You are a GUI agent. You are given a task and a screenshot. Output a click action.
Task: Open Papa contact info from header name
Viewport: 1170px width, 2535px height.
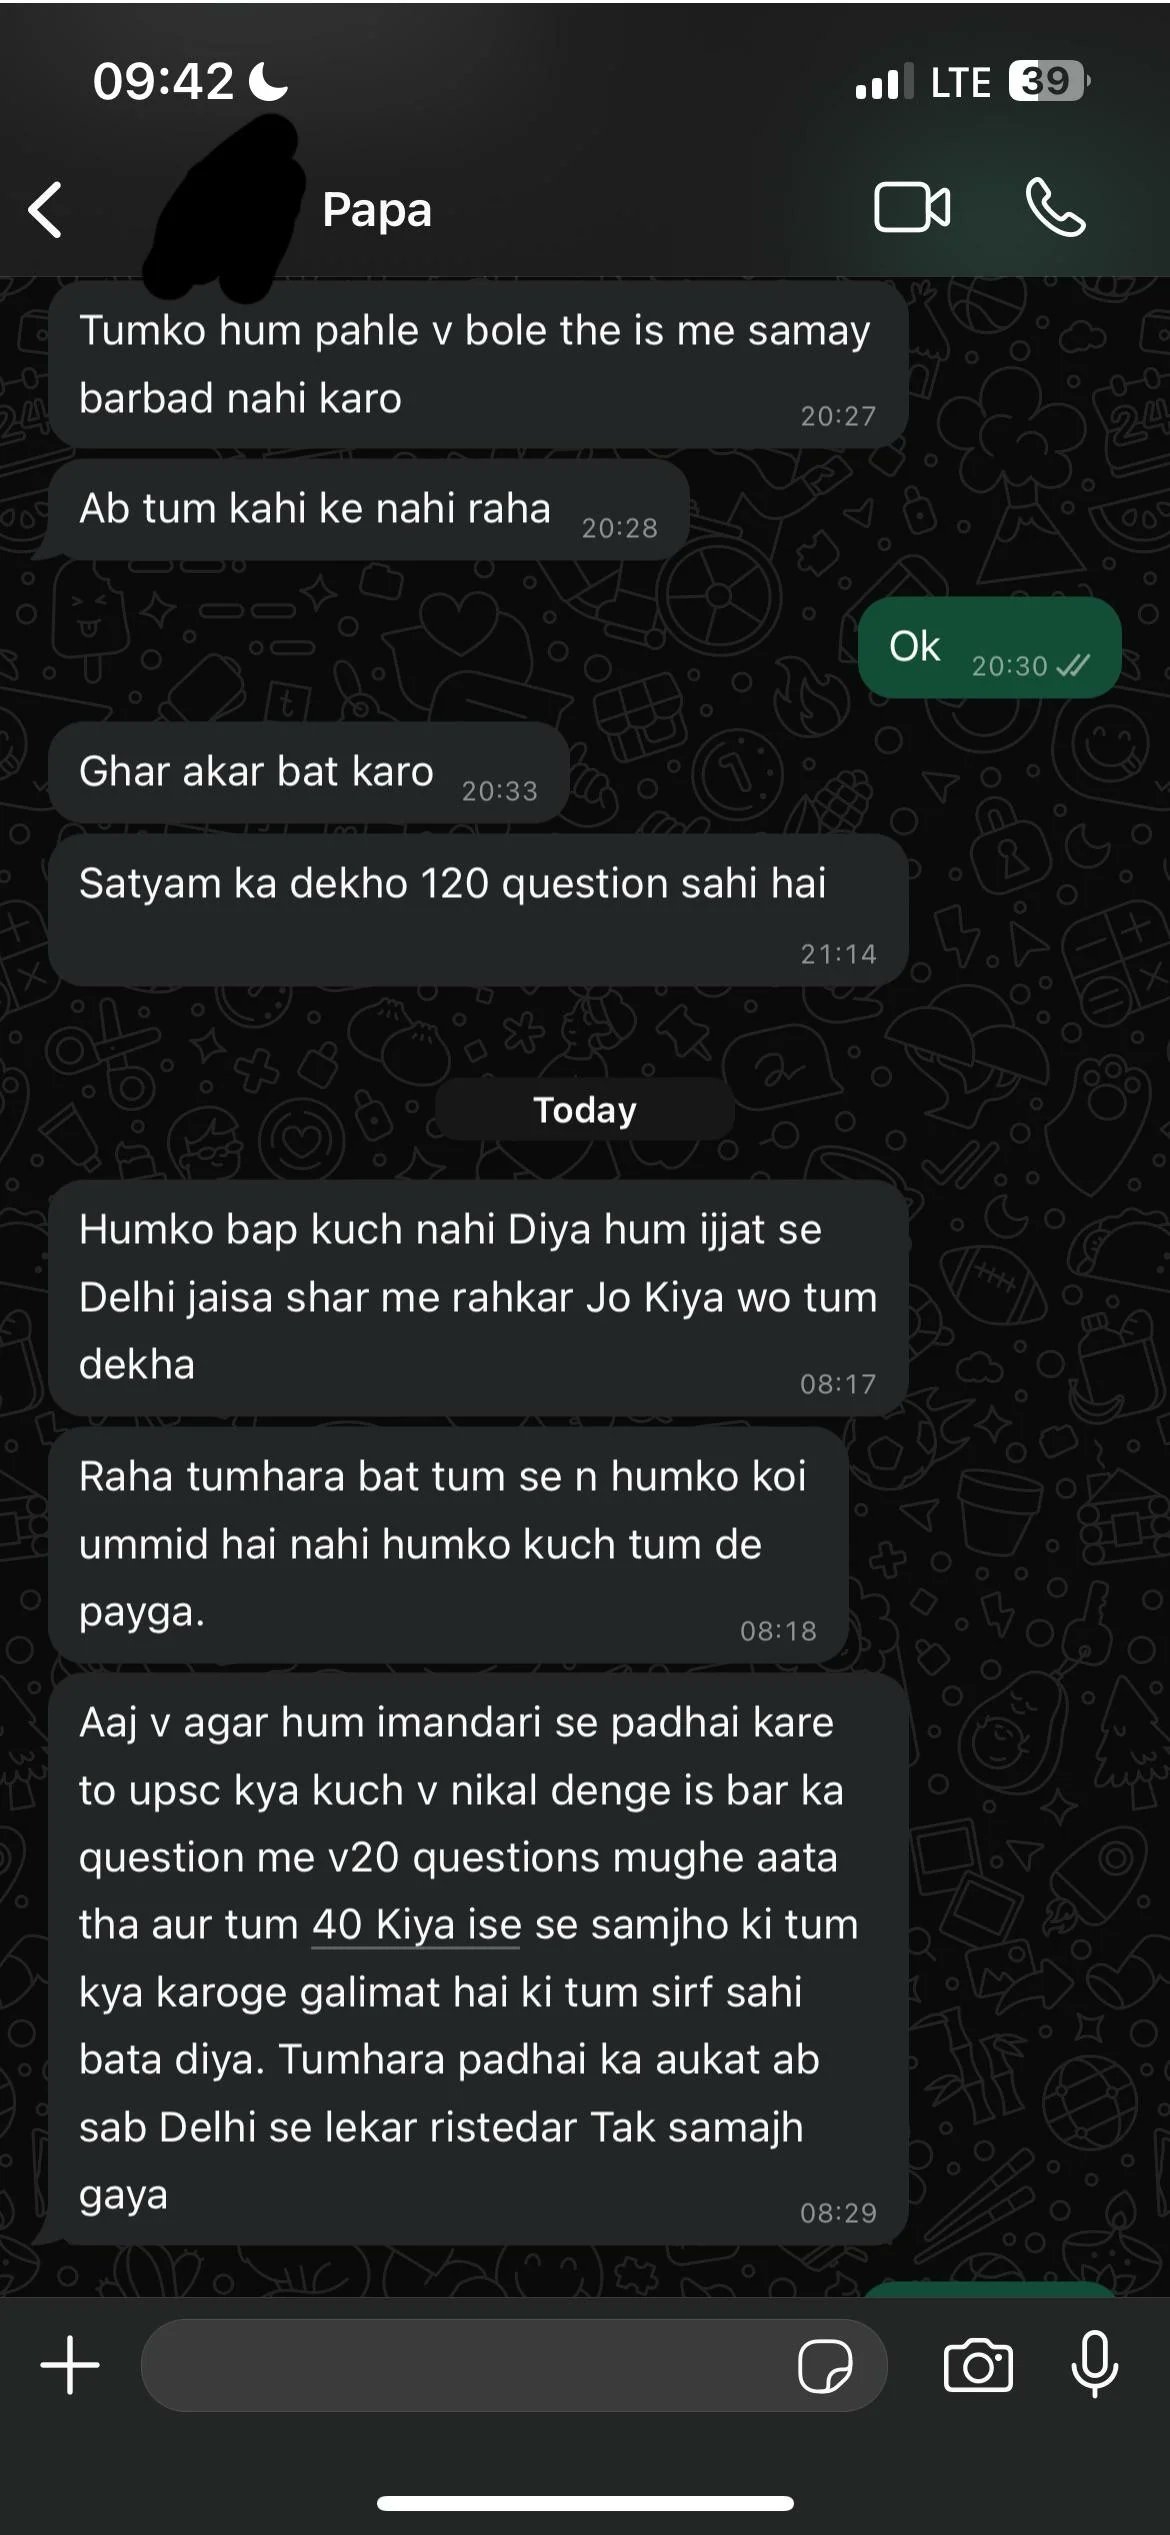coord(377,210)
